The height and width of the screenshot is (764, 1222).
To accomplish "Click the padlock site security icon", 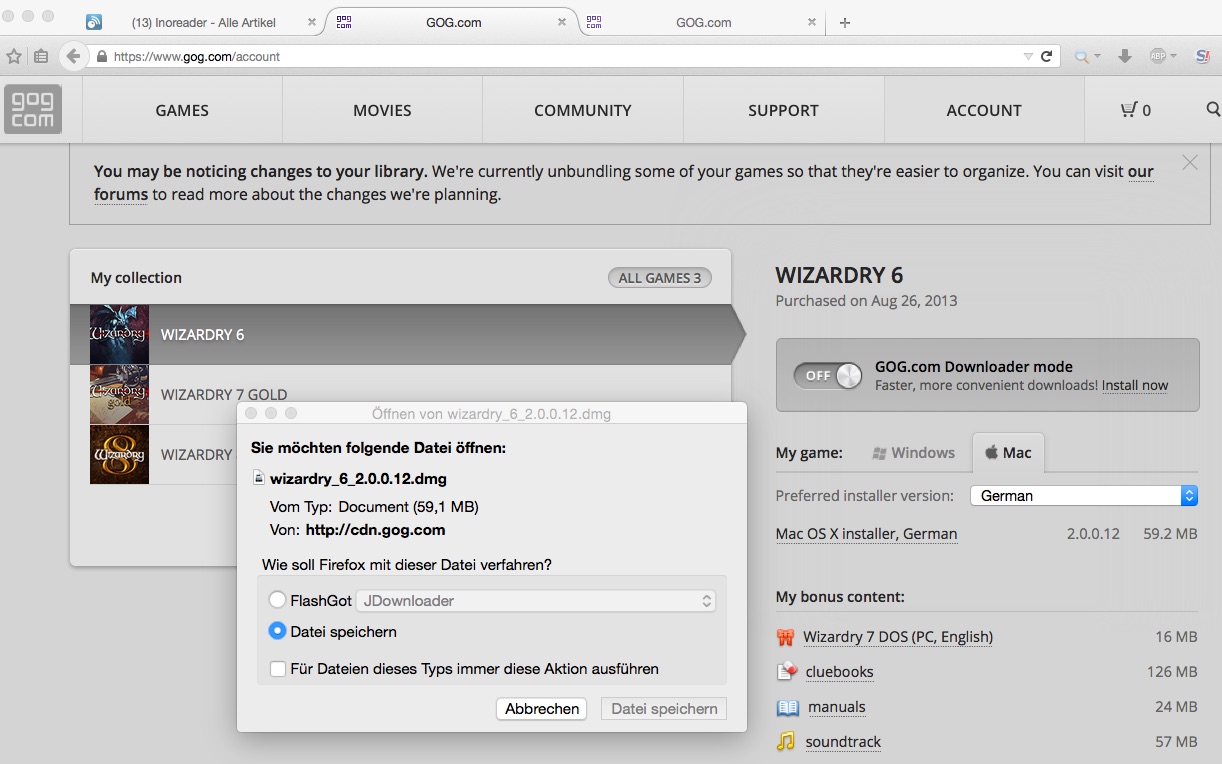I will pos(101,57).
